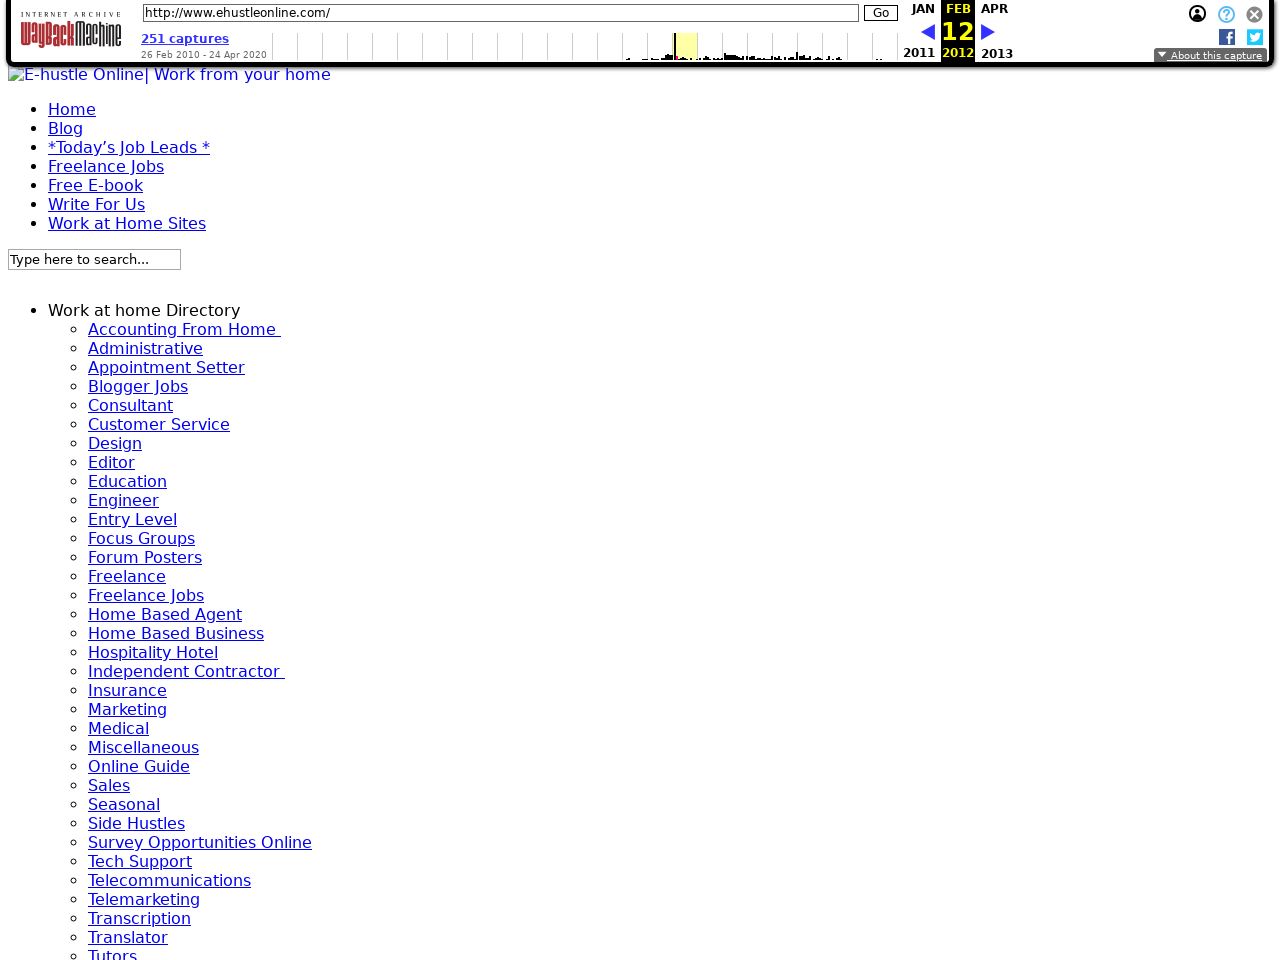Open the Wayback help question icon
Viewport: 1280px width, 960px height.
(1226, 14)
